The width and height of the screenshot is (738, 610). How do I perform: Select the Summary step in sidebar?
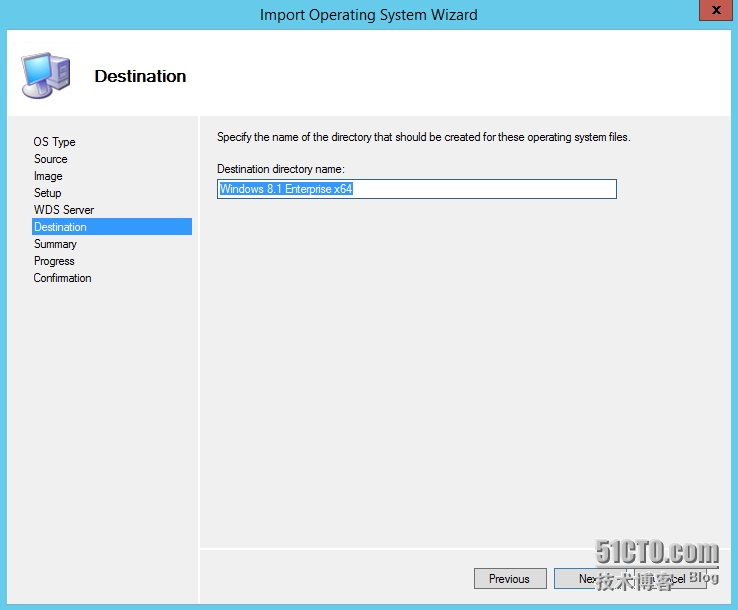click(x=55, y=244)
